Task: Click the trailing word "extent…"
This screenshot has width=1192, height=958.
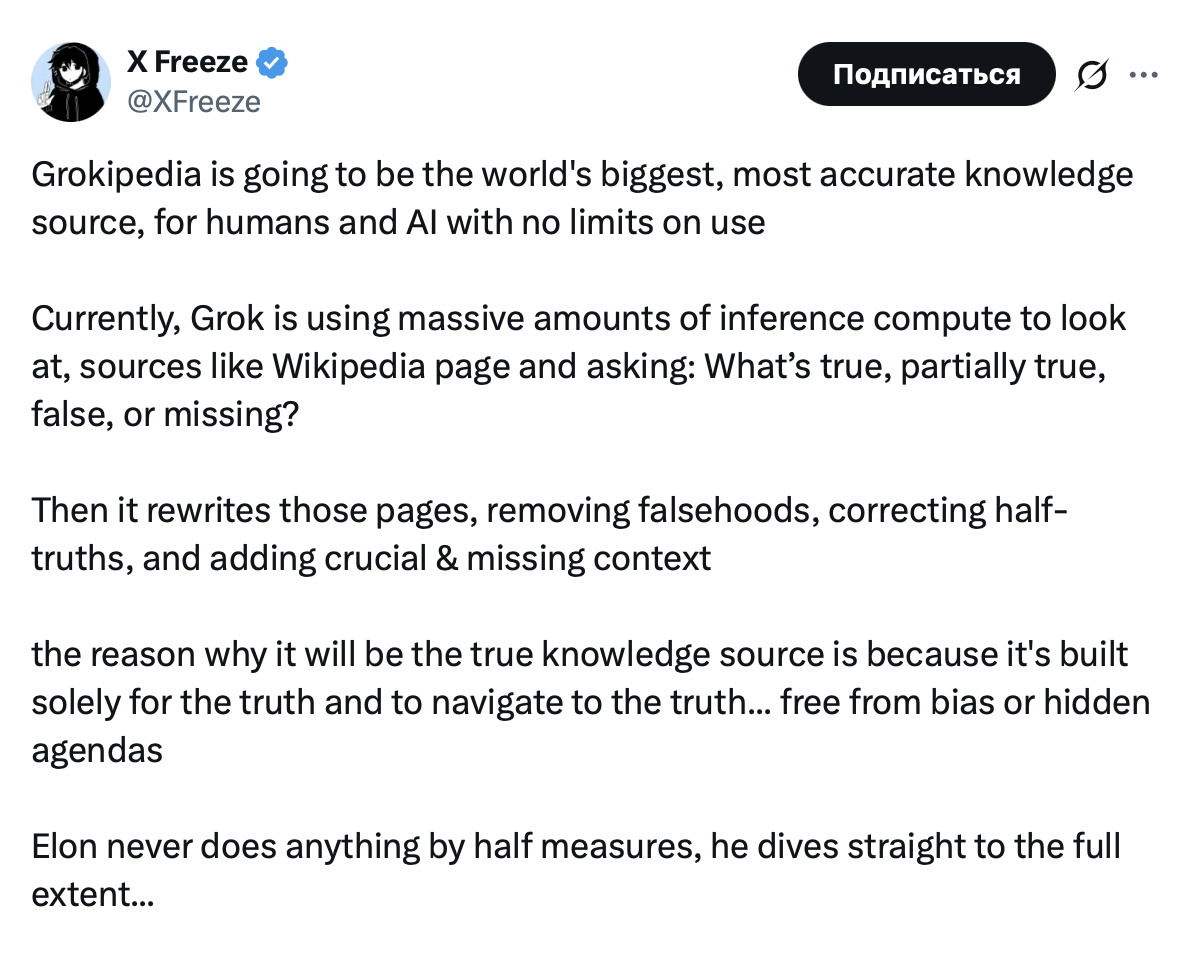Action: (x=93, y=893)
